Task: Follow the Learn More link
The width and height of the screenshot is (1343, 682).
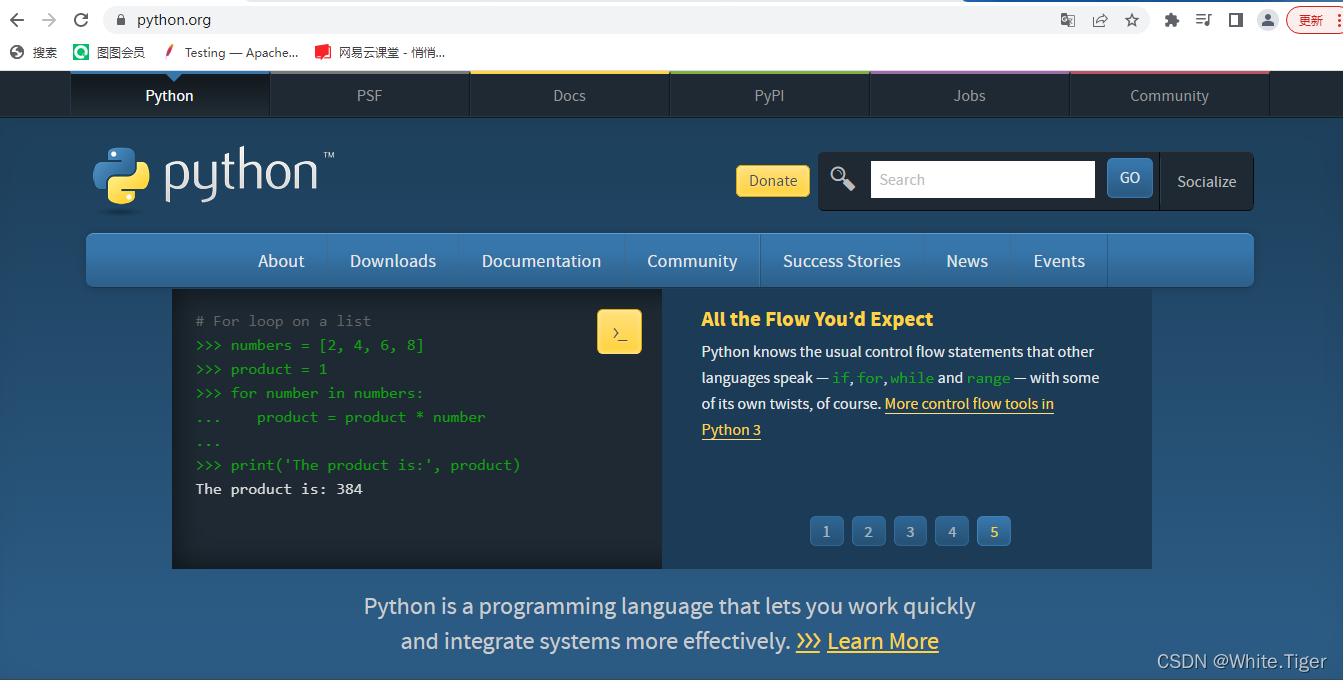Action: pos(883,642)
